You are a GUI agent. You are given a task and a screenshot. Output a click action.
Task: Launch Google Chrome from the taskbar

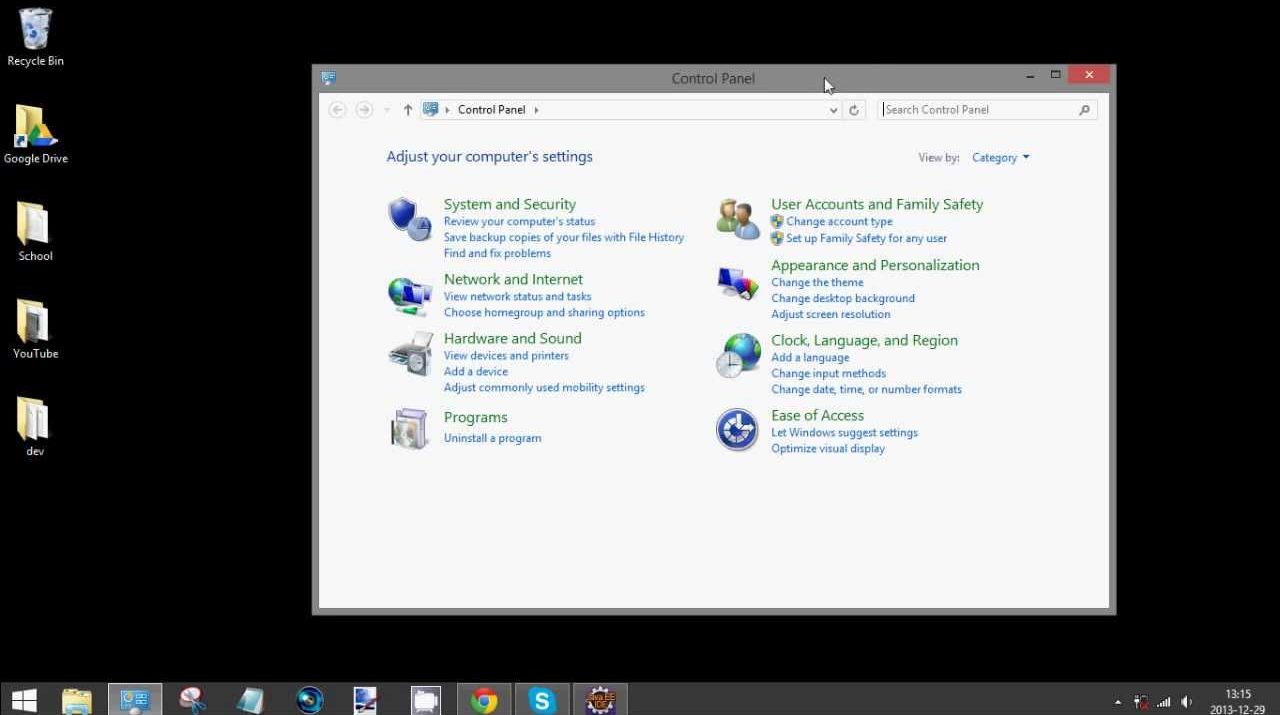point(484,700)
